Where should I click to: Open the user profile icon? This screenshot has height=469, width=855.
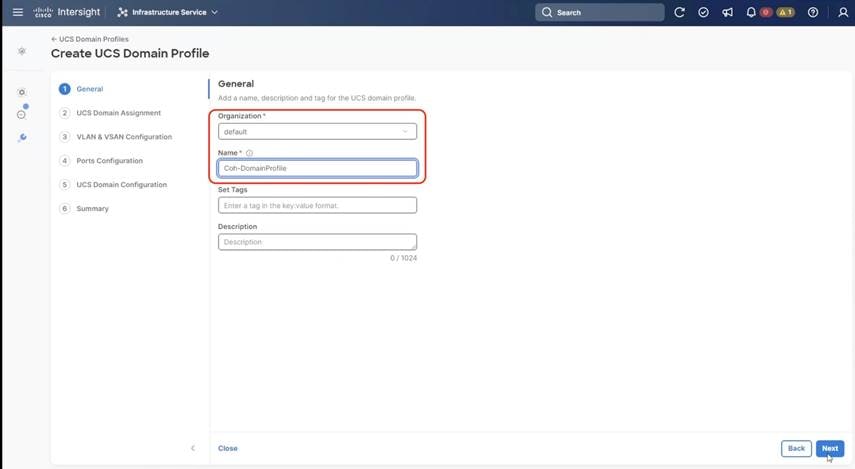[x=843, y=12]
